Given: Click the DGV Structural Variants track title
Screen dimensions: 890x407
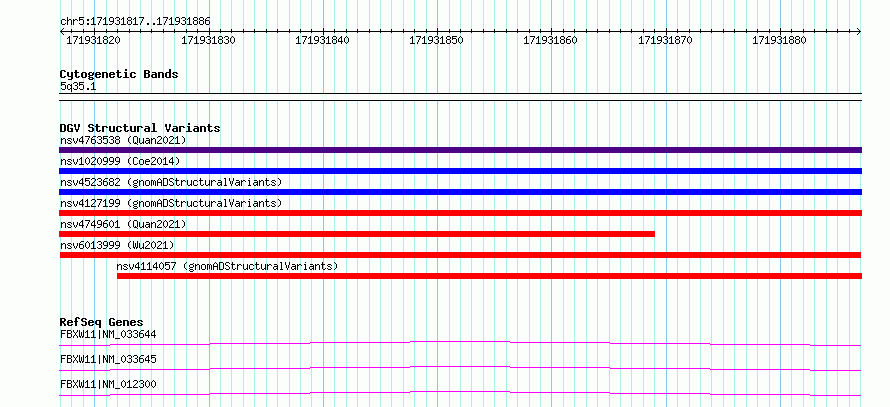Looking at the screenshot, I should pyautogui.click(x=140, y=128).
